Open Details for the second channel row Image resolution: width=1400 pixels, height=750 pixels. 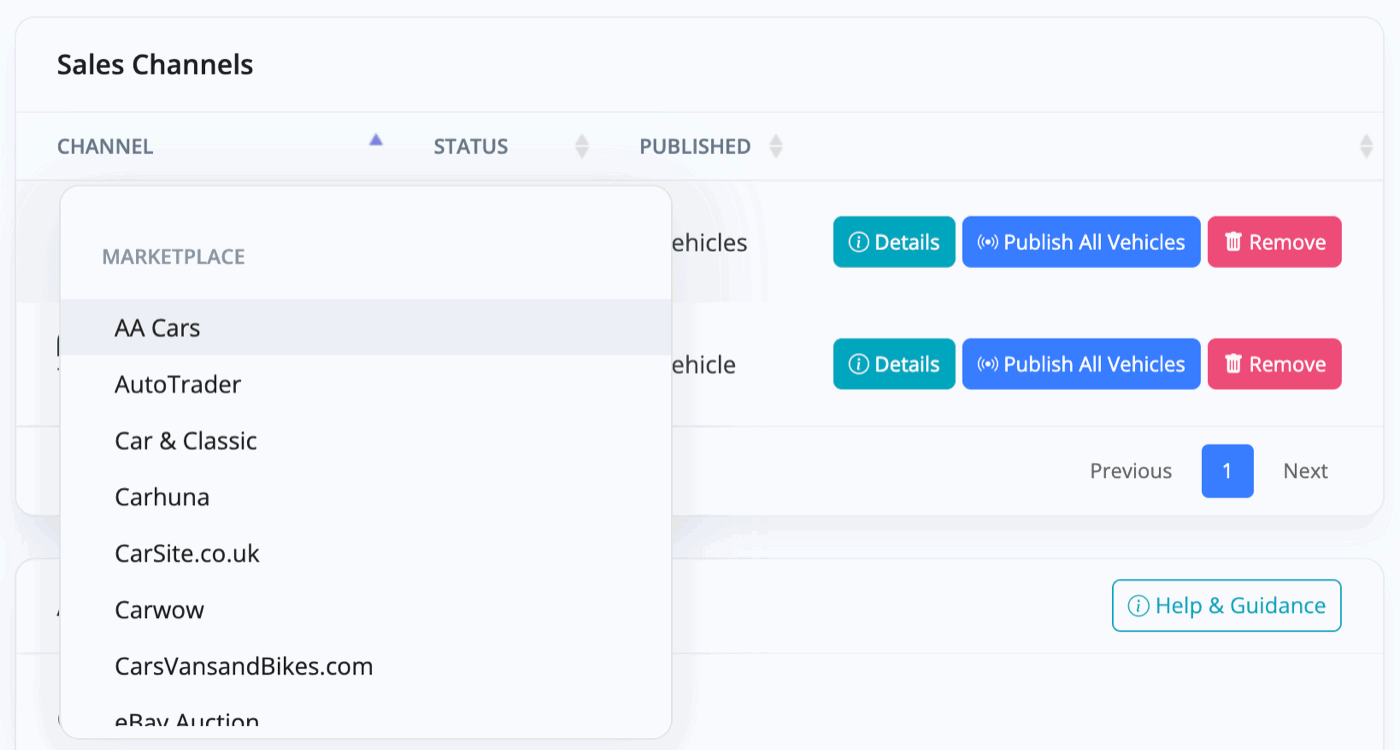[x=894, y=364]
